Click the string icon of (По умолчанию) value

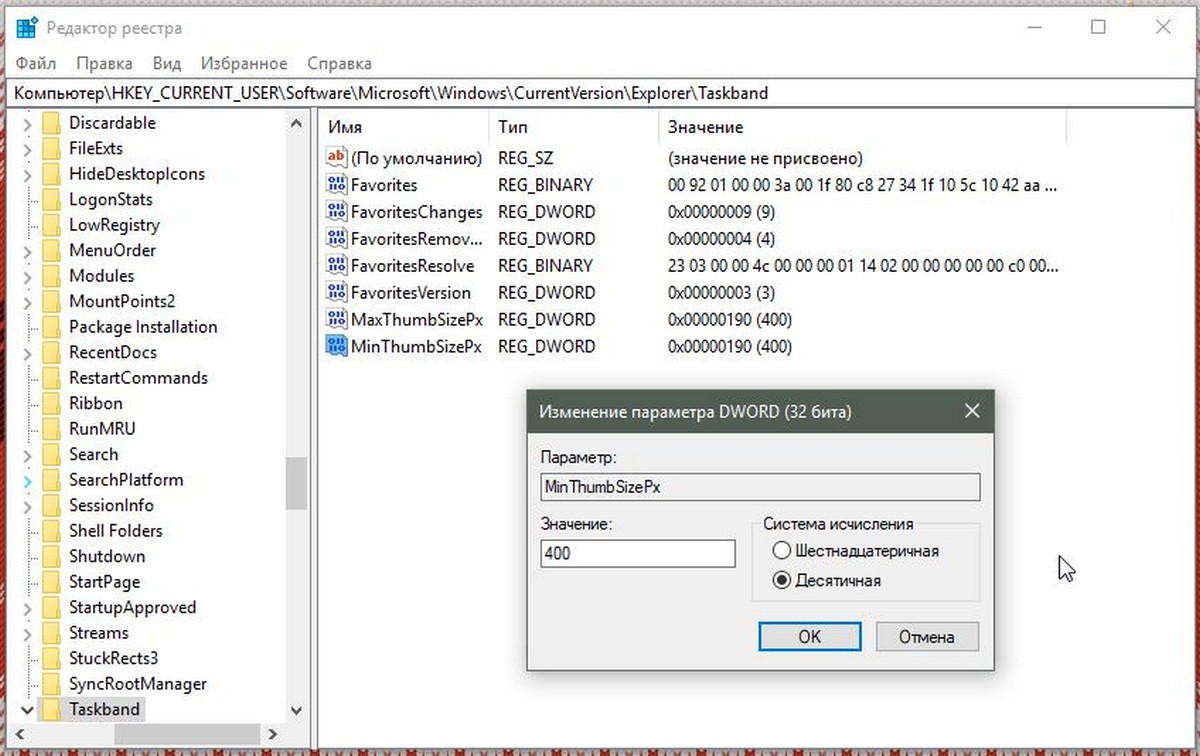click(x=336, y=158)
